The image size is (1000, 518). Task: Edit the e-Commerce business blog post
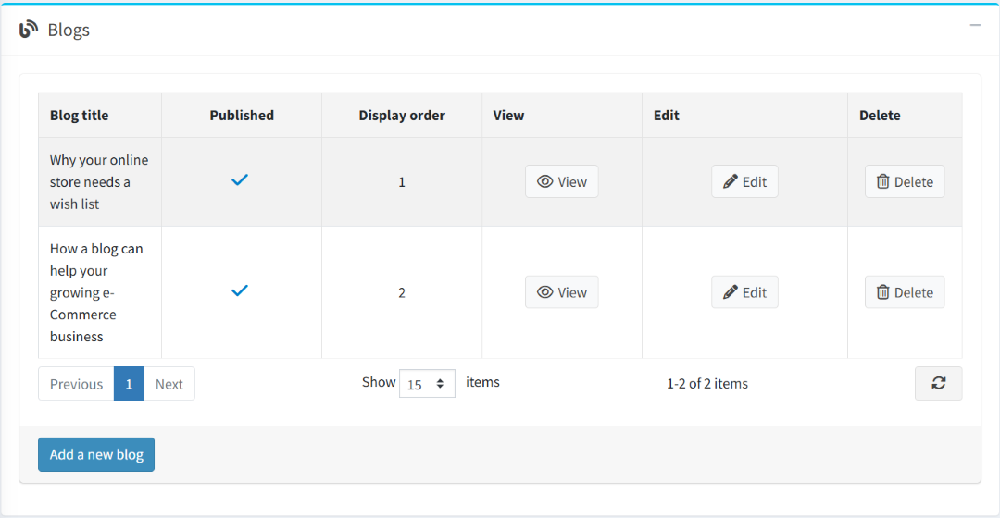pyautogui.click(x=744, y=292)
